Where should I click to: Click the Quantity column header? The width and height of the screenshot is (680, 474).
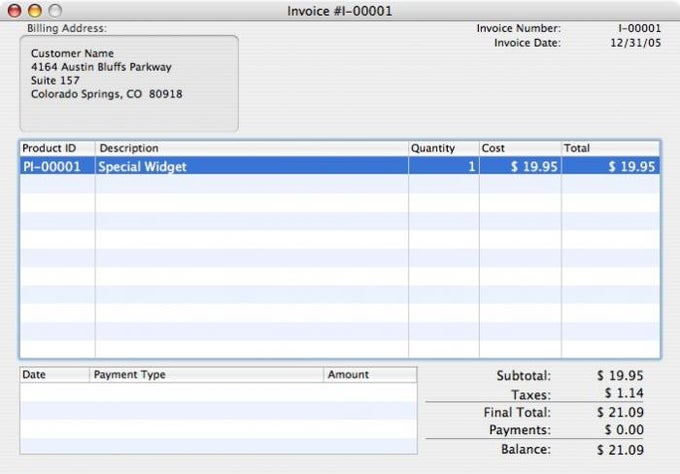(444, 148)
